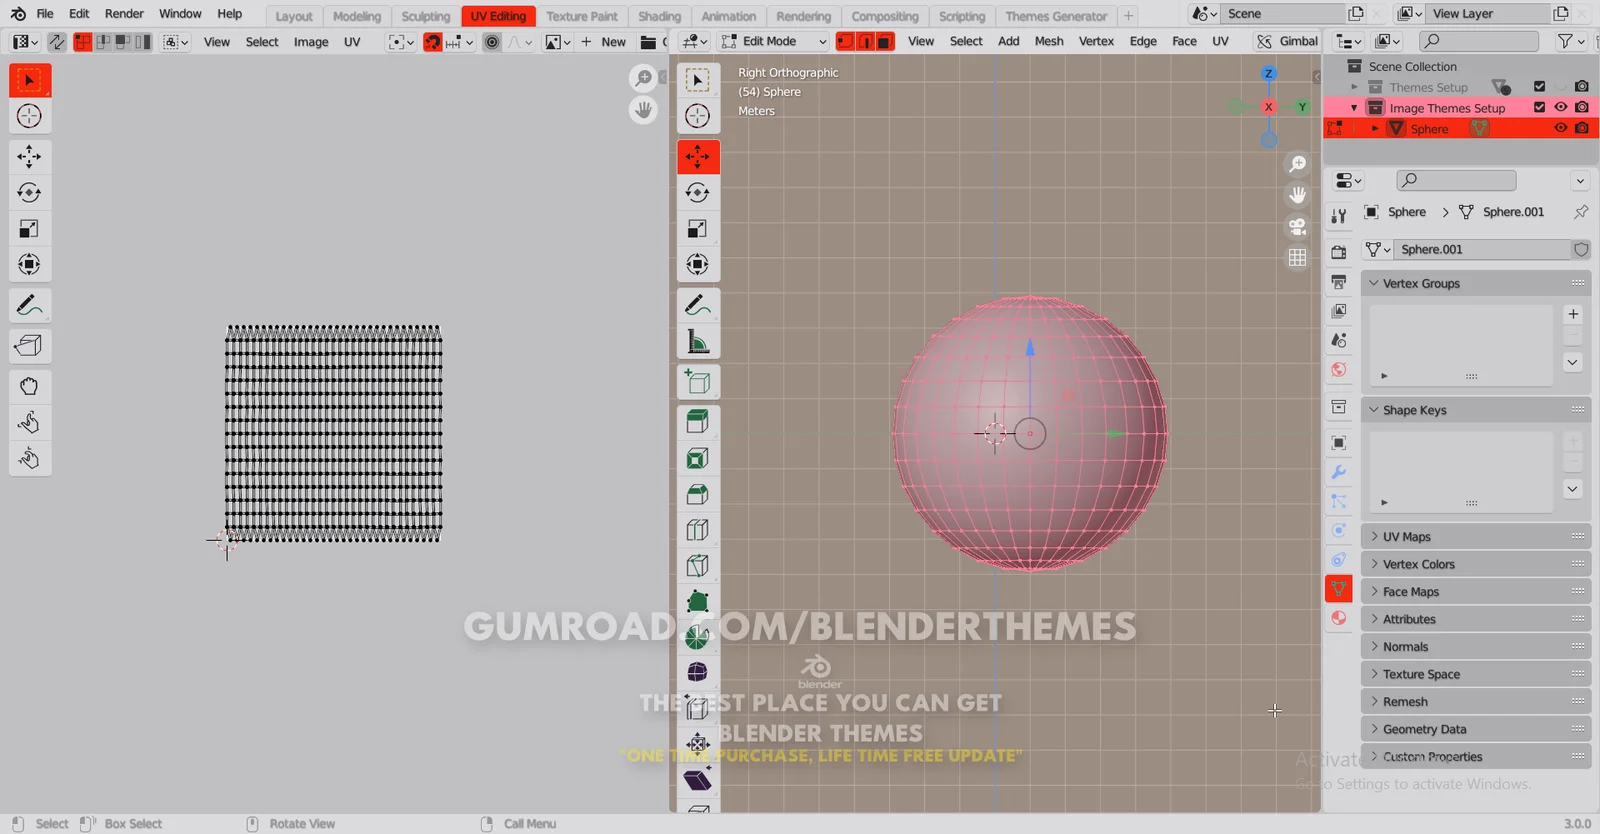The height and width of the screenshot is (834, 1600).
Task: Hide Image Themes Setup collection with eye
Action: (1560, 107)
